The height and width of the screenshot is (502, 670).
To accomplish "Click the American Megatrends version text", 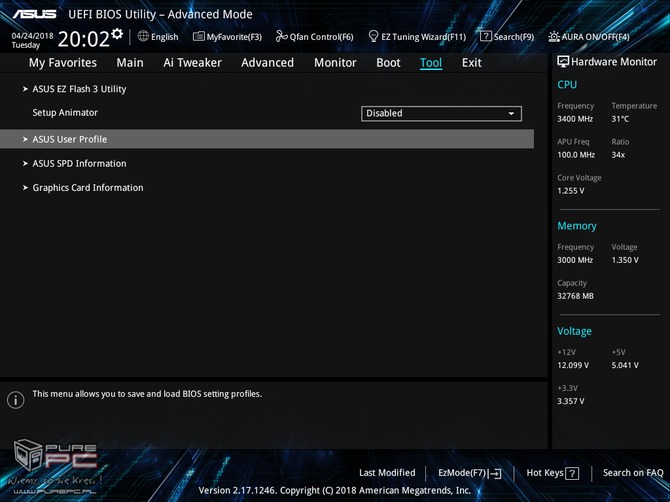I will 335,490.
